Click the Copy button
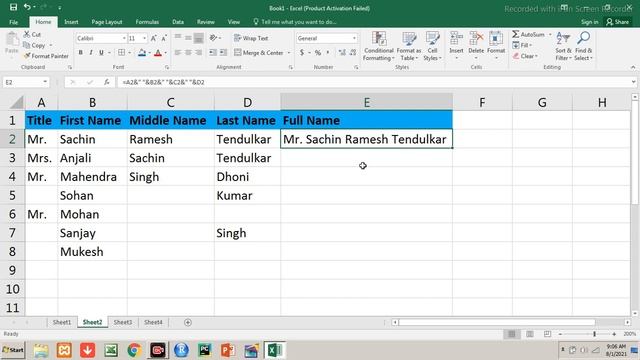640x360 pixels. pyautogui.click(x=34, y=45)
